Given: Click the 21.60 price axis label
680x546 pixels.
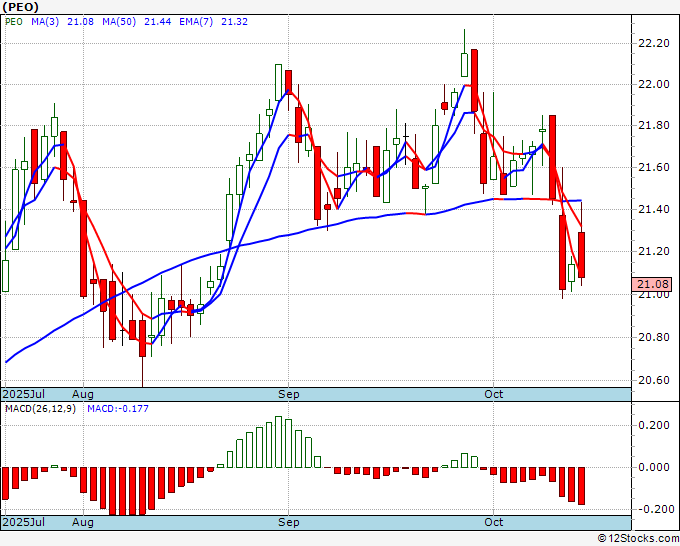Looking at the screenshot, I should click(654, 167).
